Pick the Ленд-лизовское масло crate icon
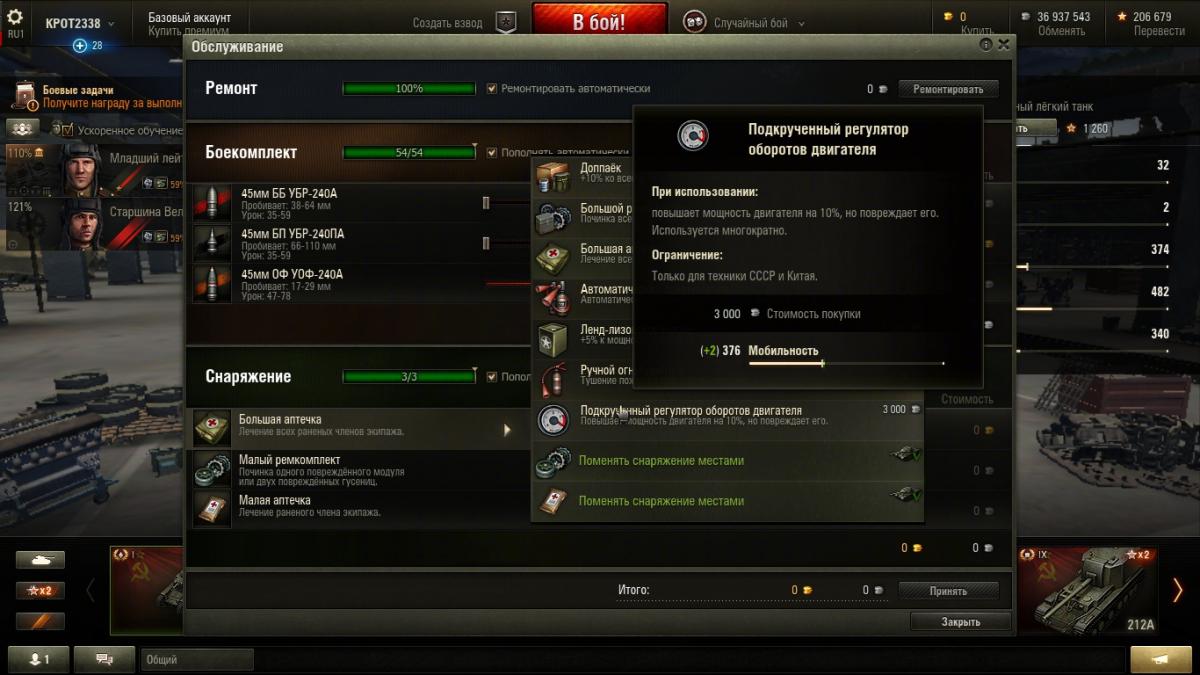The width and height of the screenshot is (1200, 675). tap(553, 339)
